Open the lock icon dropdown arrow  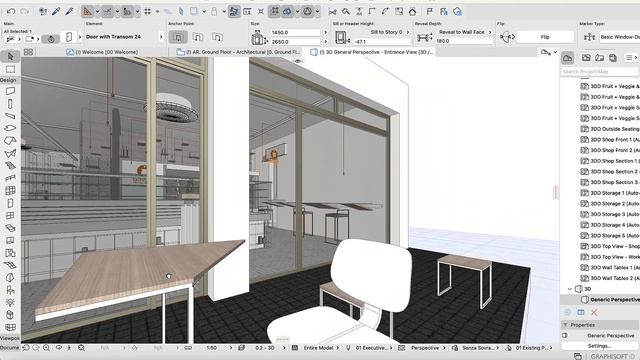pyautogui.click(x=224, y=11)
